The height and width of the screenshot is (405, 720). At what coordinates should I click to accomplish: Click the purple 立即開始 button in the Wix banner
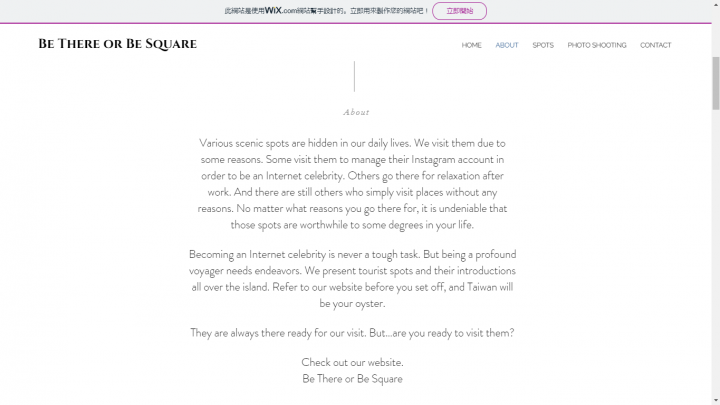point(459,11)
